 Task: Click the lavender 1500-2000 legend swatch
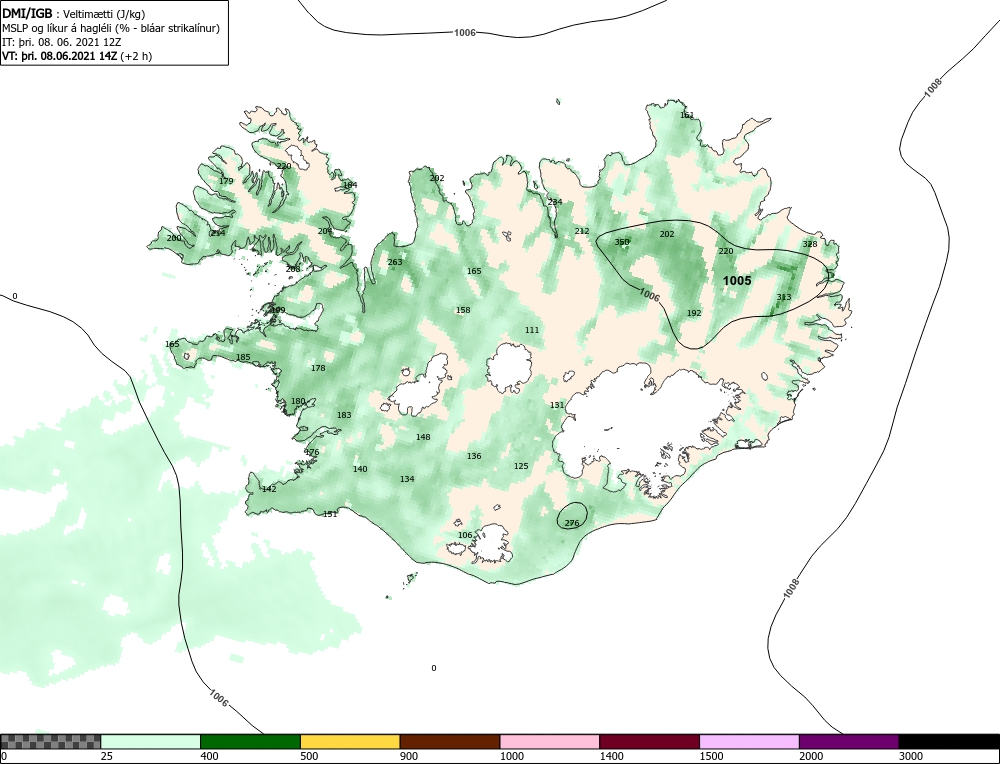click(749, 742)
